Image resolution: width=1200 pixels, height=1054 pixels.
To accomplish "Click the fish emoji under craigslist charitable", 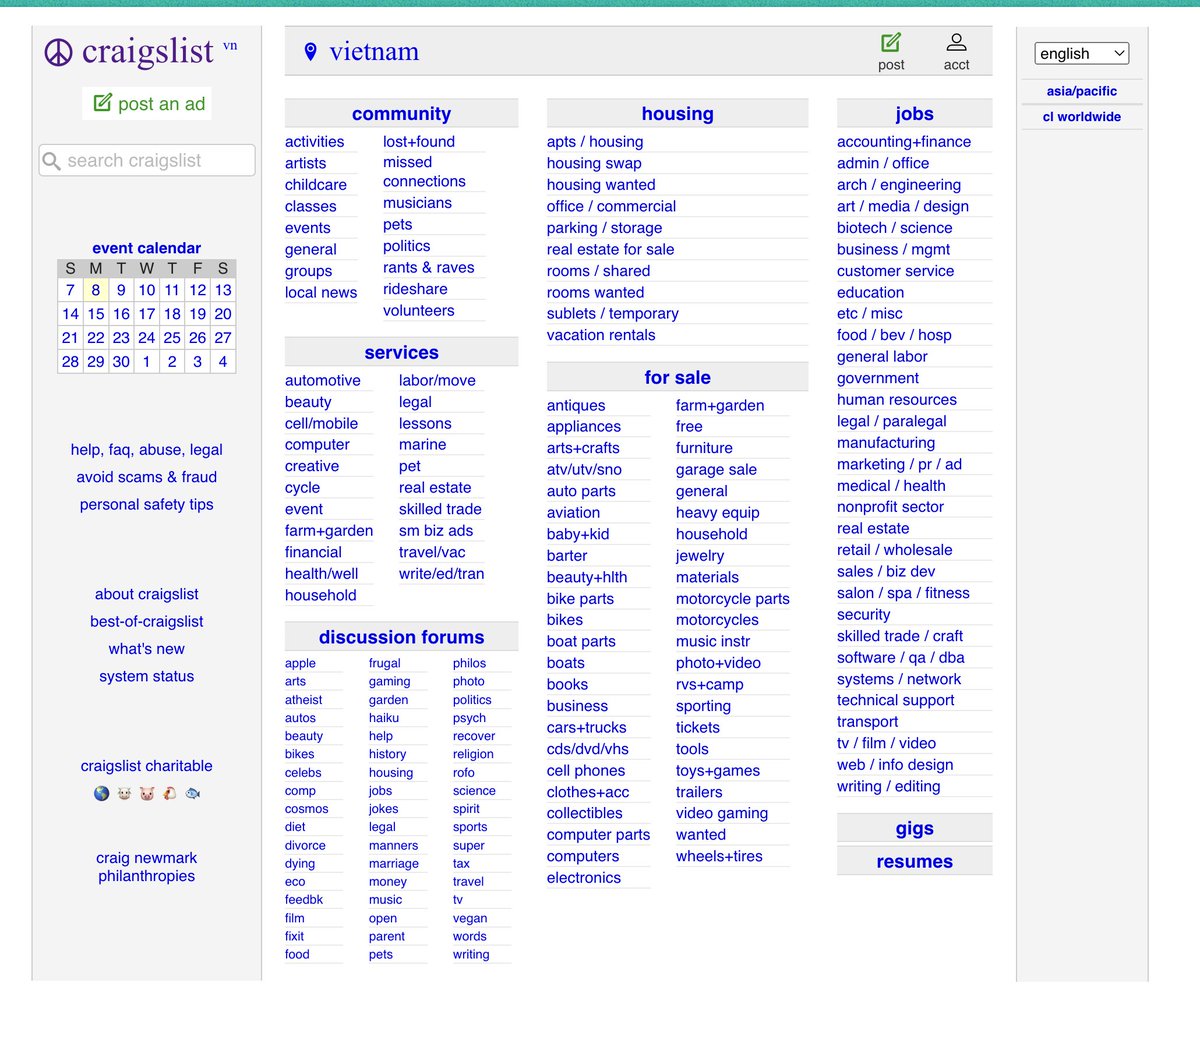I will click(x=193, y=794).
